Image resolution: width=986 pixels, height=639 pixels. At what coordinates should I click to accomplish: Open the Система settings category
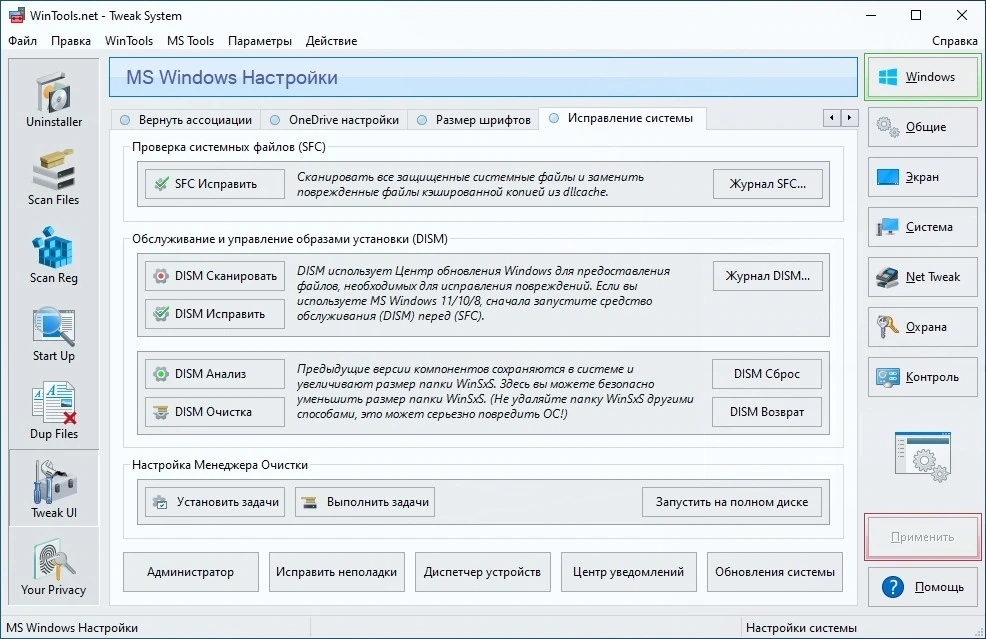(922, 227)
